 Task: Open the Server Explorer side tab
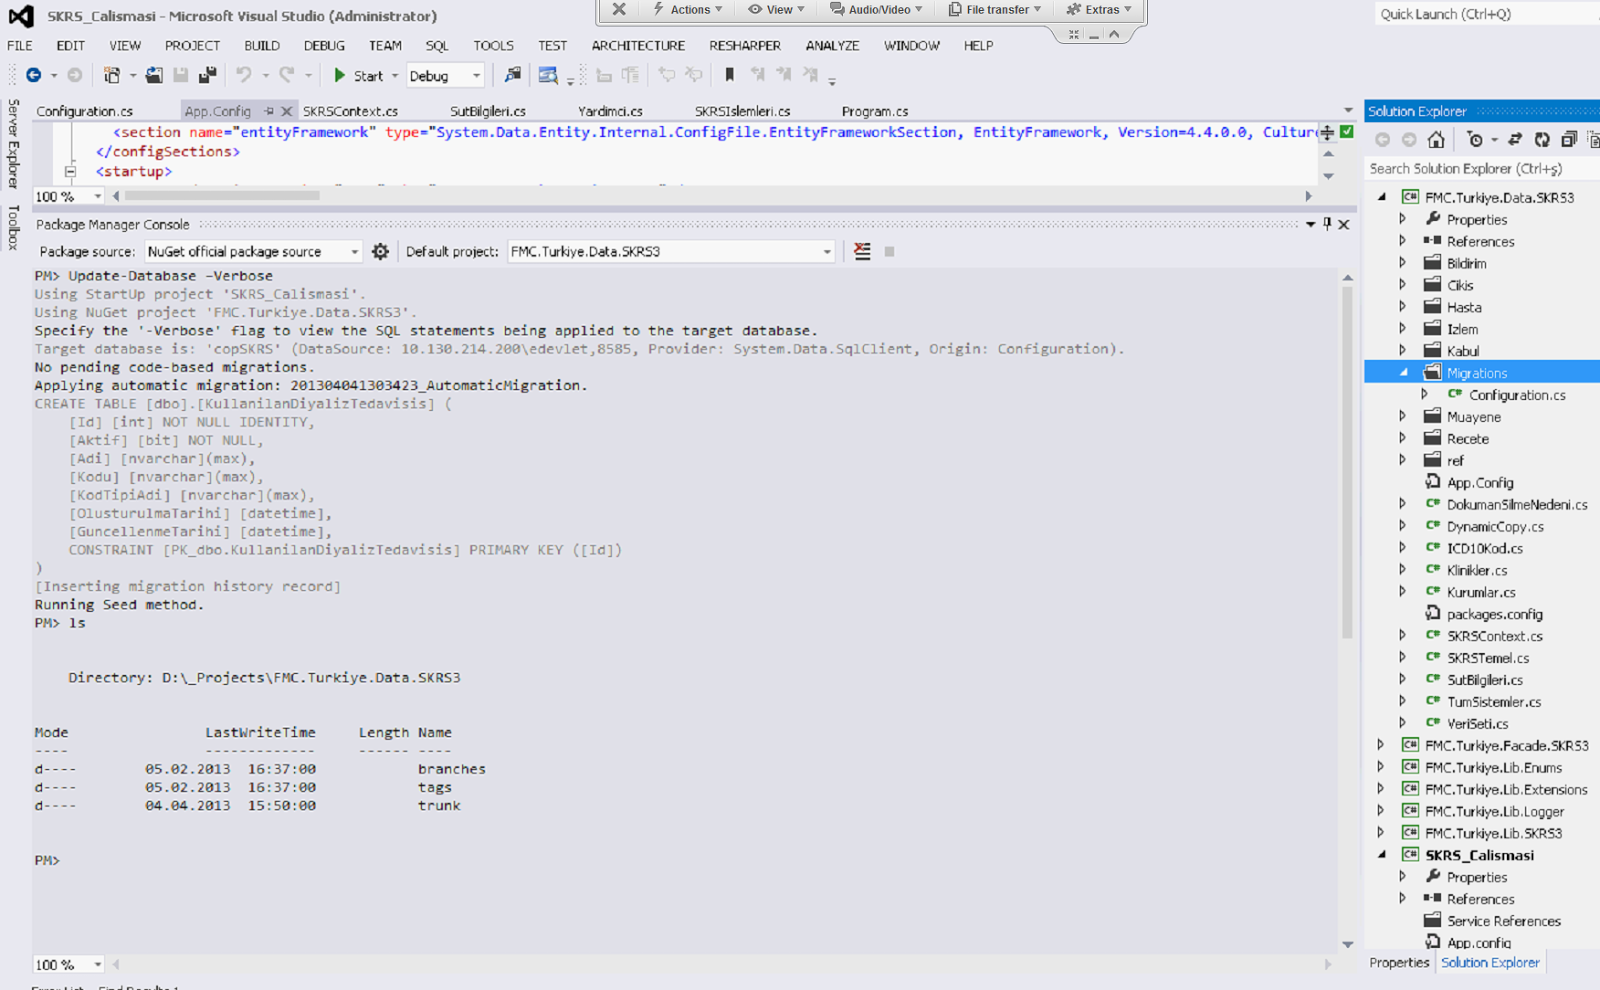pos(13,144)
